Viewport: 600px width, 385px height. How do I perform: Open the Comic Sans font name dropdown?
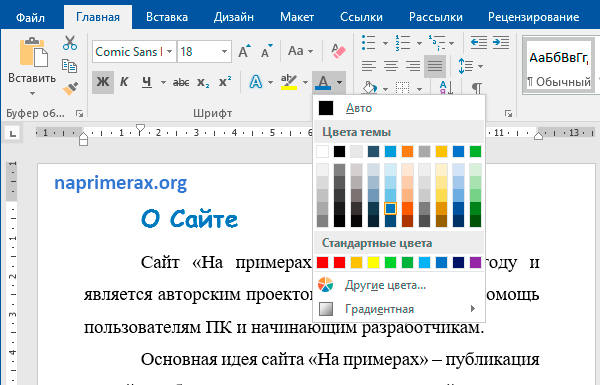tap(170, 51)
